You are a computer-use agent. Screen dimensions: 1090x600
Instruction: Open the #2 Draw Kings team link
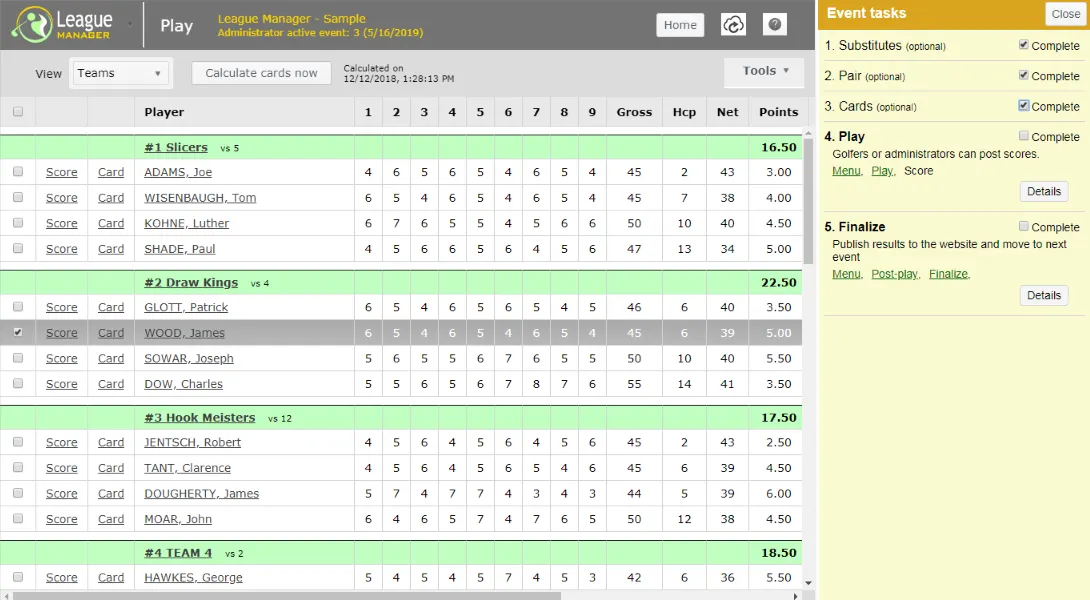coord(190,283)
